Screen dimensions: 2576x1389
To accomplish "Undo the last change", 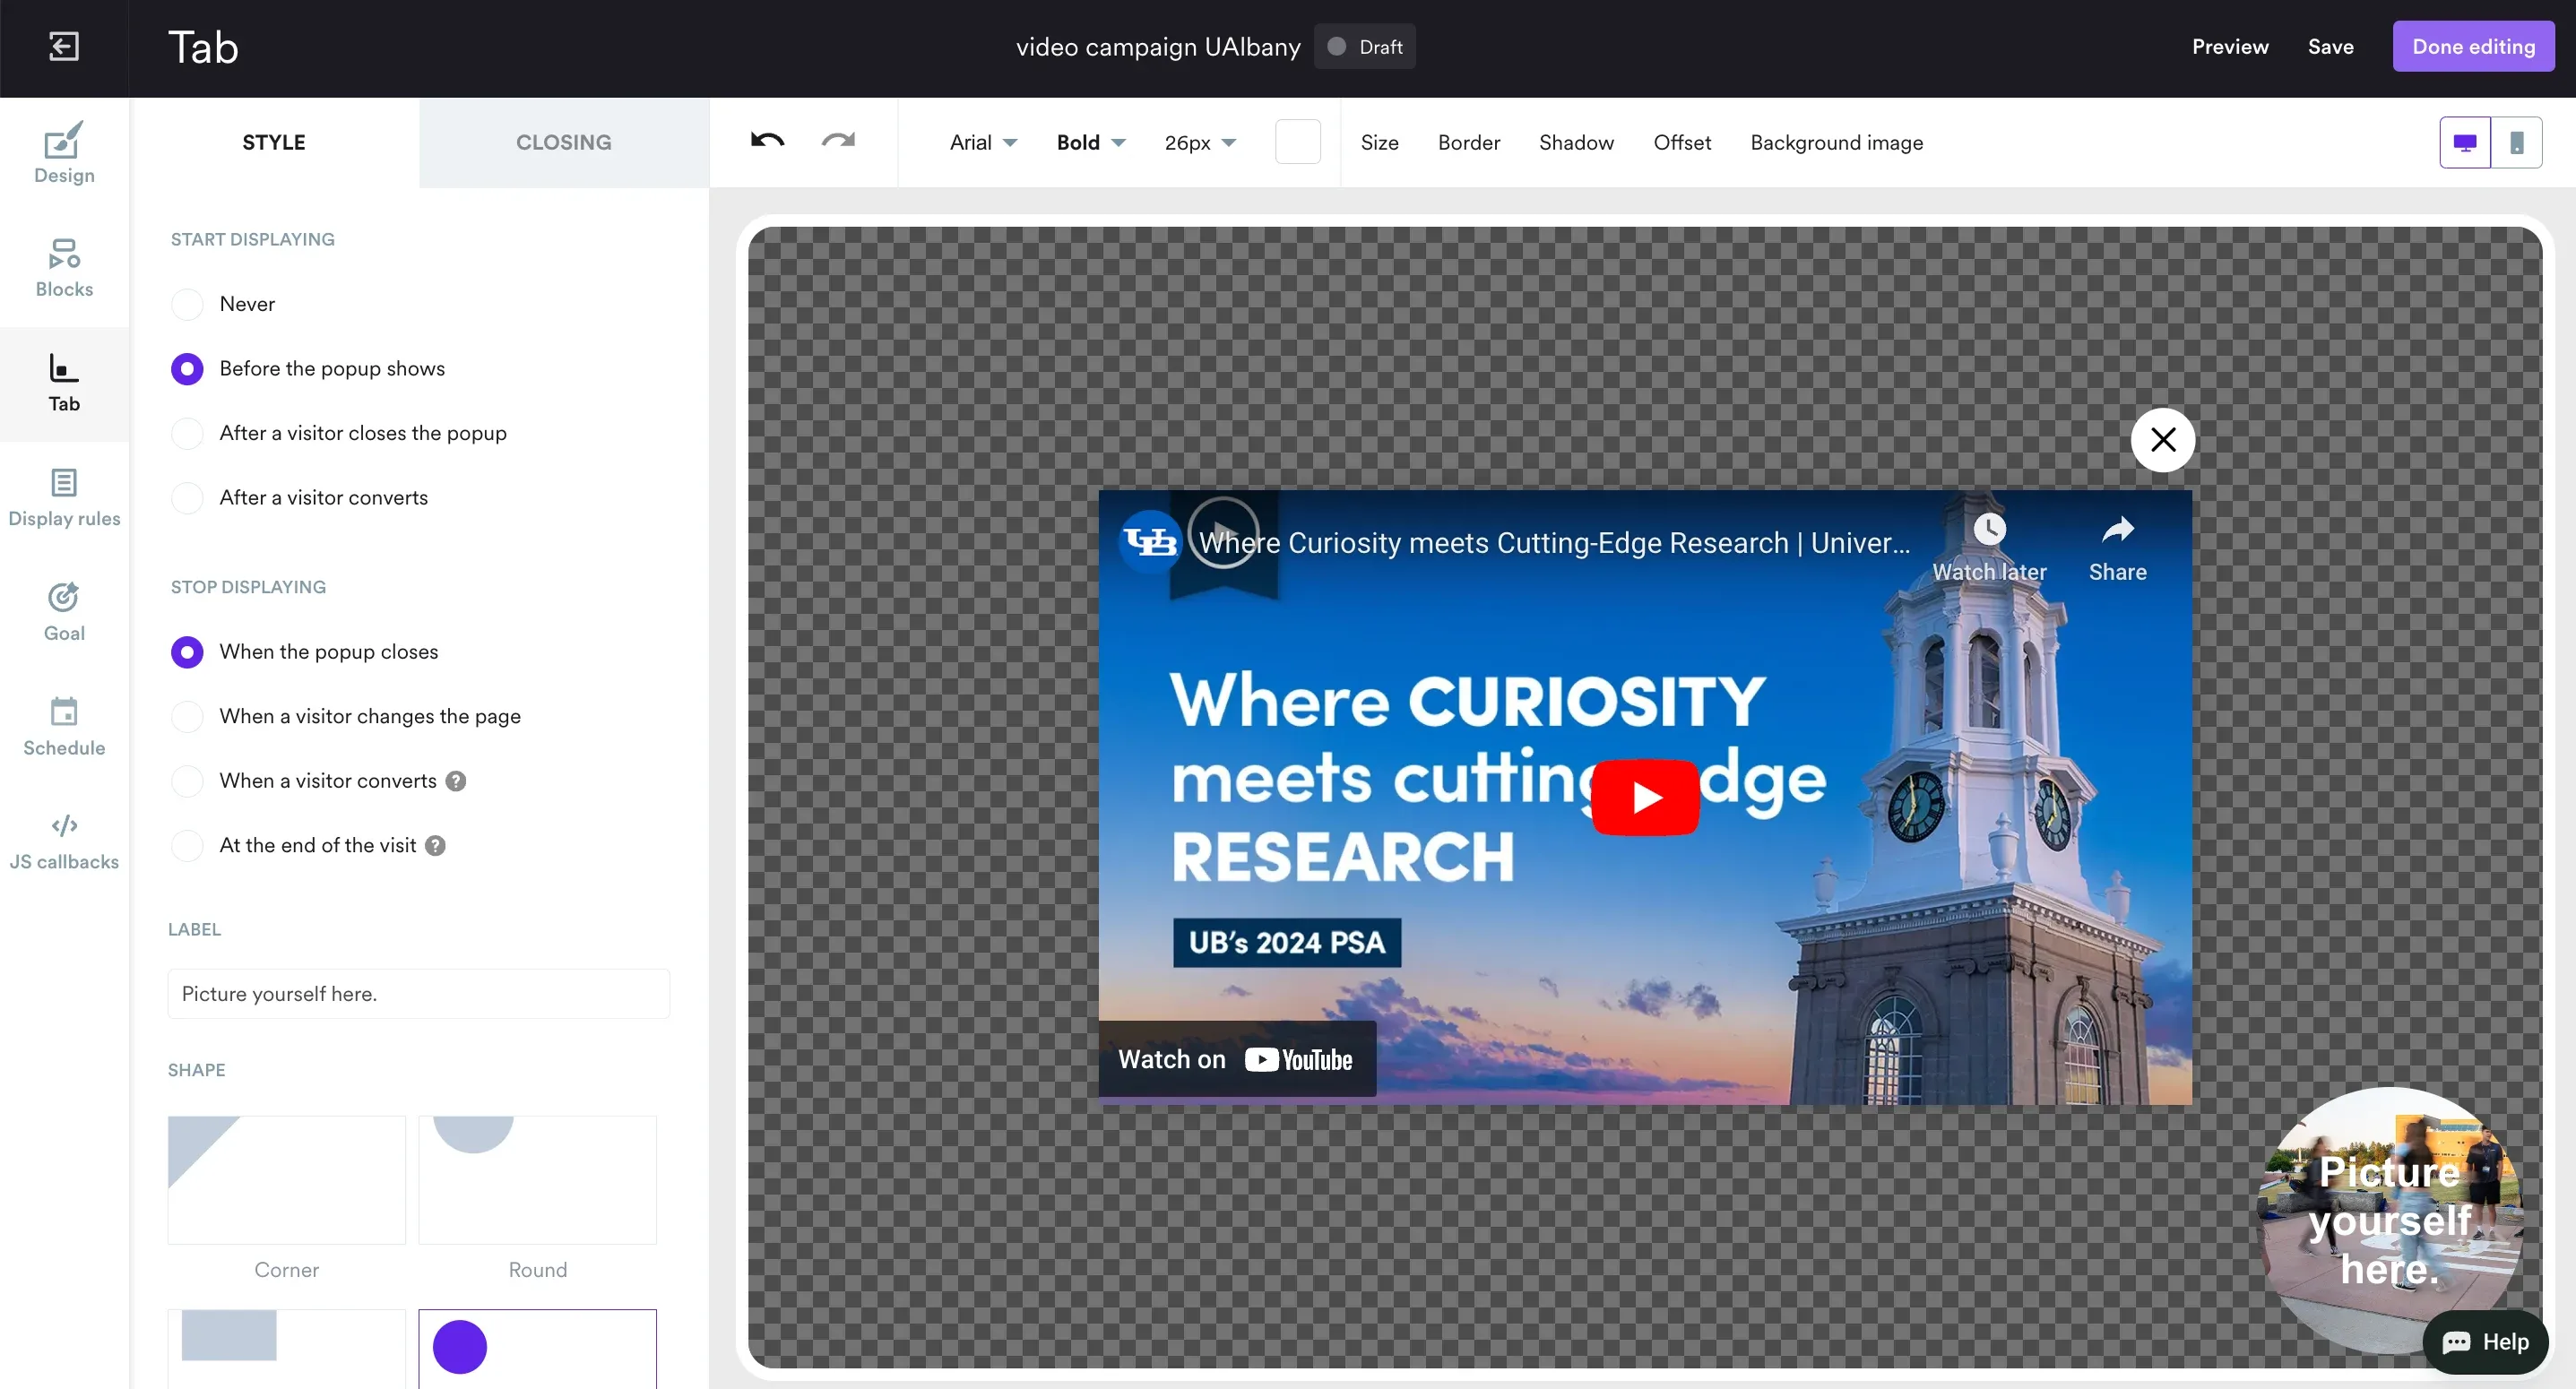I will 767,141.
